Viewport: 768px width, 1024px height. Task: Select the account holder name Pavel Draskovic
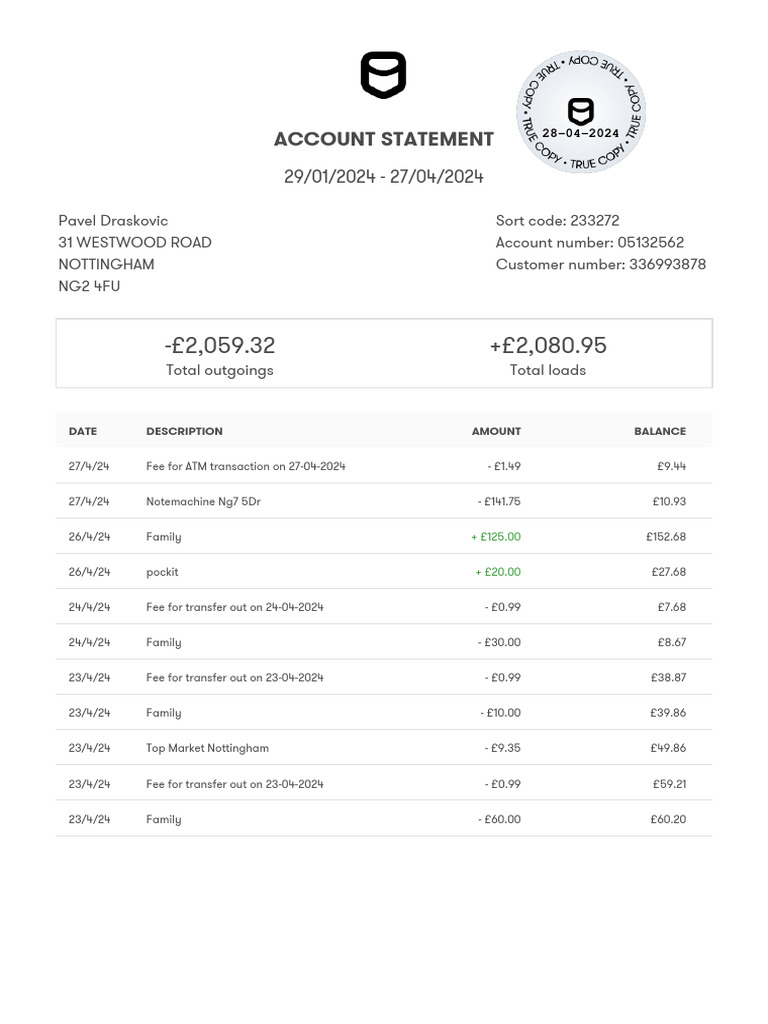113,221
